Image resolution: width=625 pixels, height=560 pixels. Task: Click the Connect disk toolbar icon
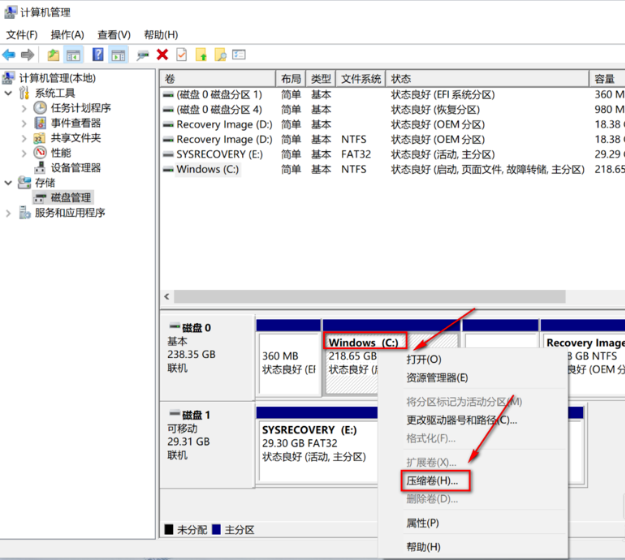click(142, 55)
